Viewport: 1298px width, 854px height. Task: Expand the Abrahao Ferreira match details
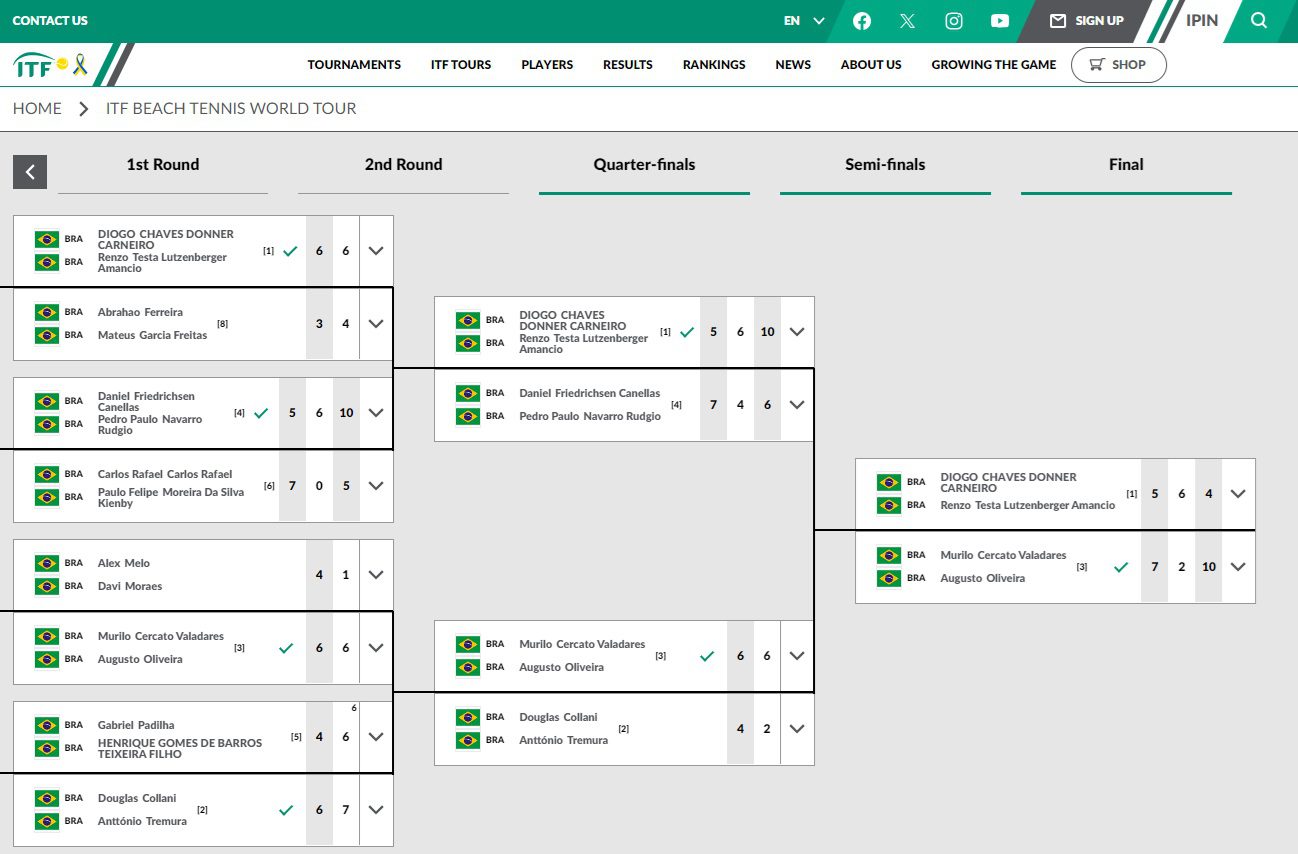coord(376,324)
